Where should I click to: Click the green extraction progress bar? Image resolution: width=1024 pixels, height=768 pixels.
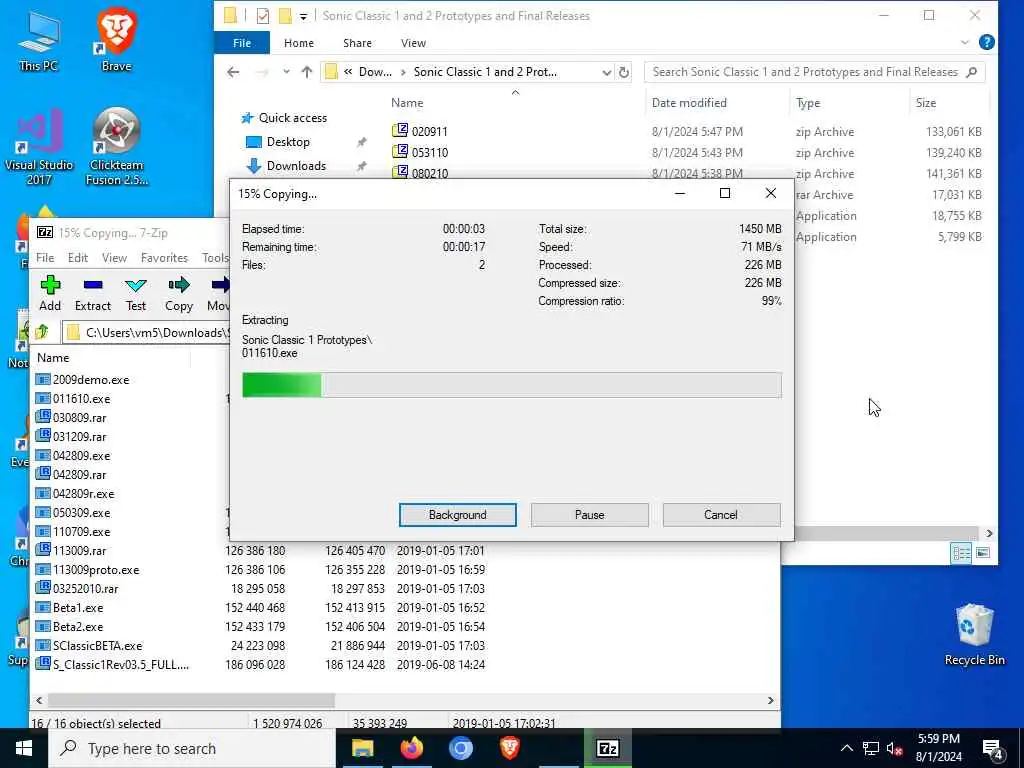pos(511,385)
